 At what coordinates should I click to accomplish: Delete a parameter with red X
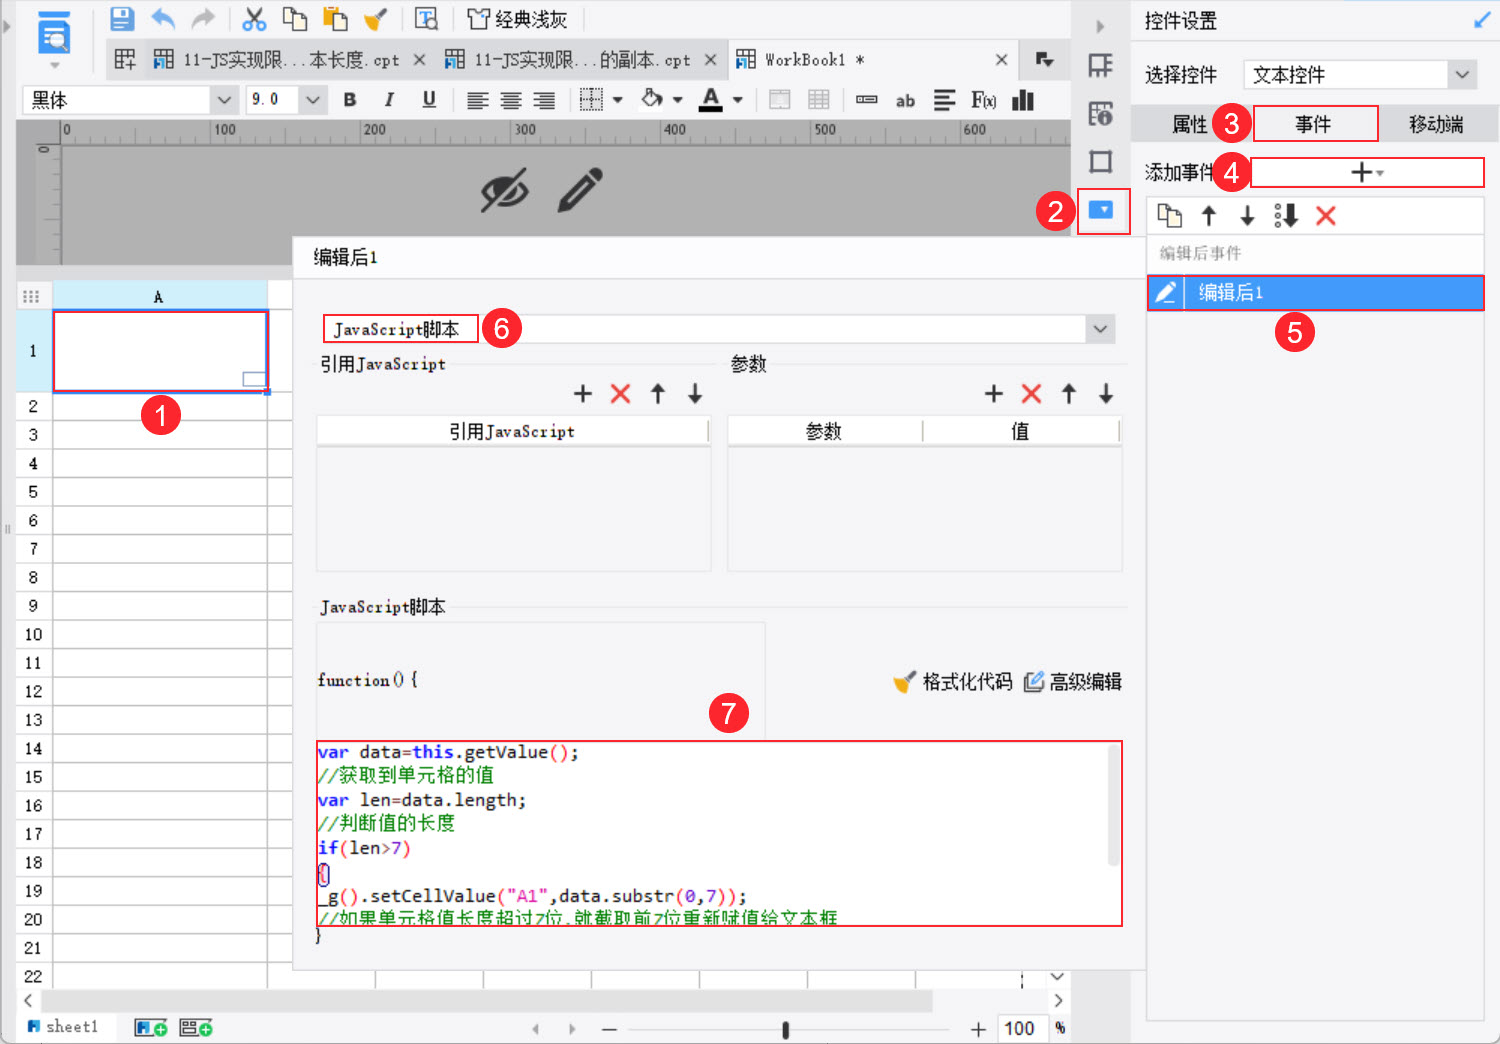pos(1031,394)
